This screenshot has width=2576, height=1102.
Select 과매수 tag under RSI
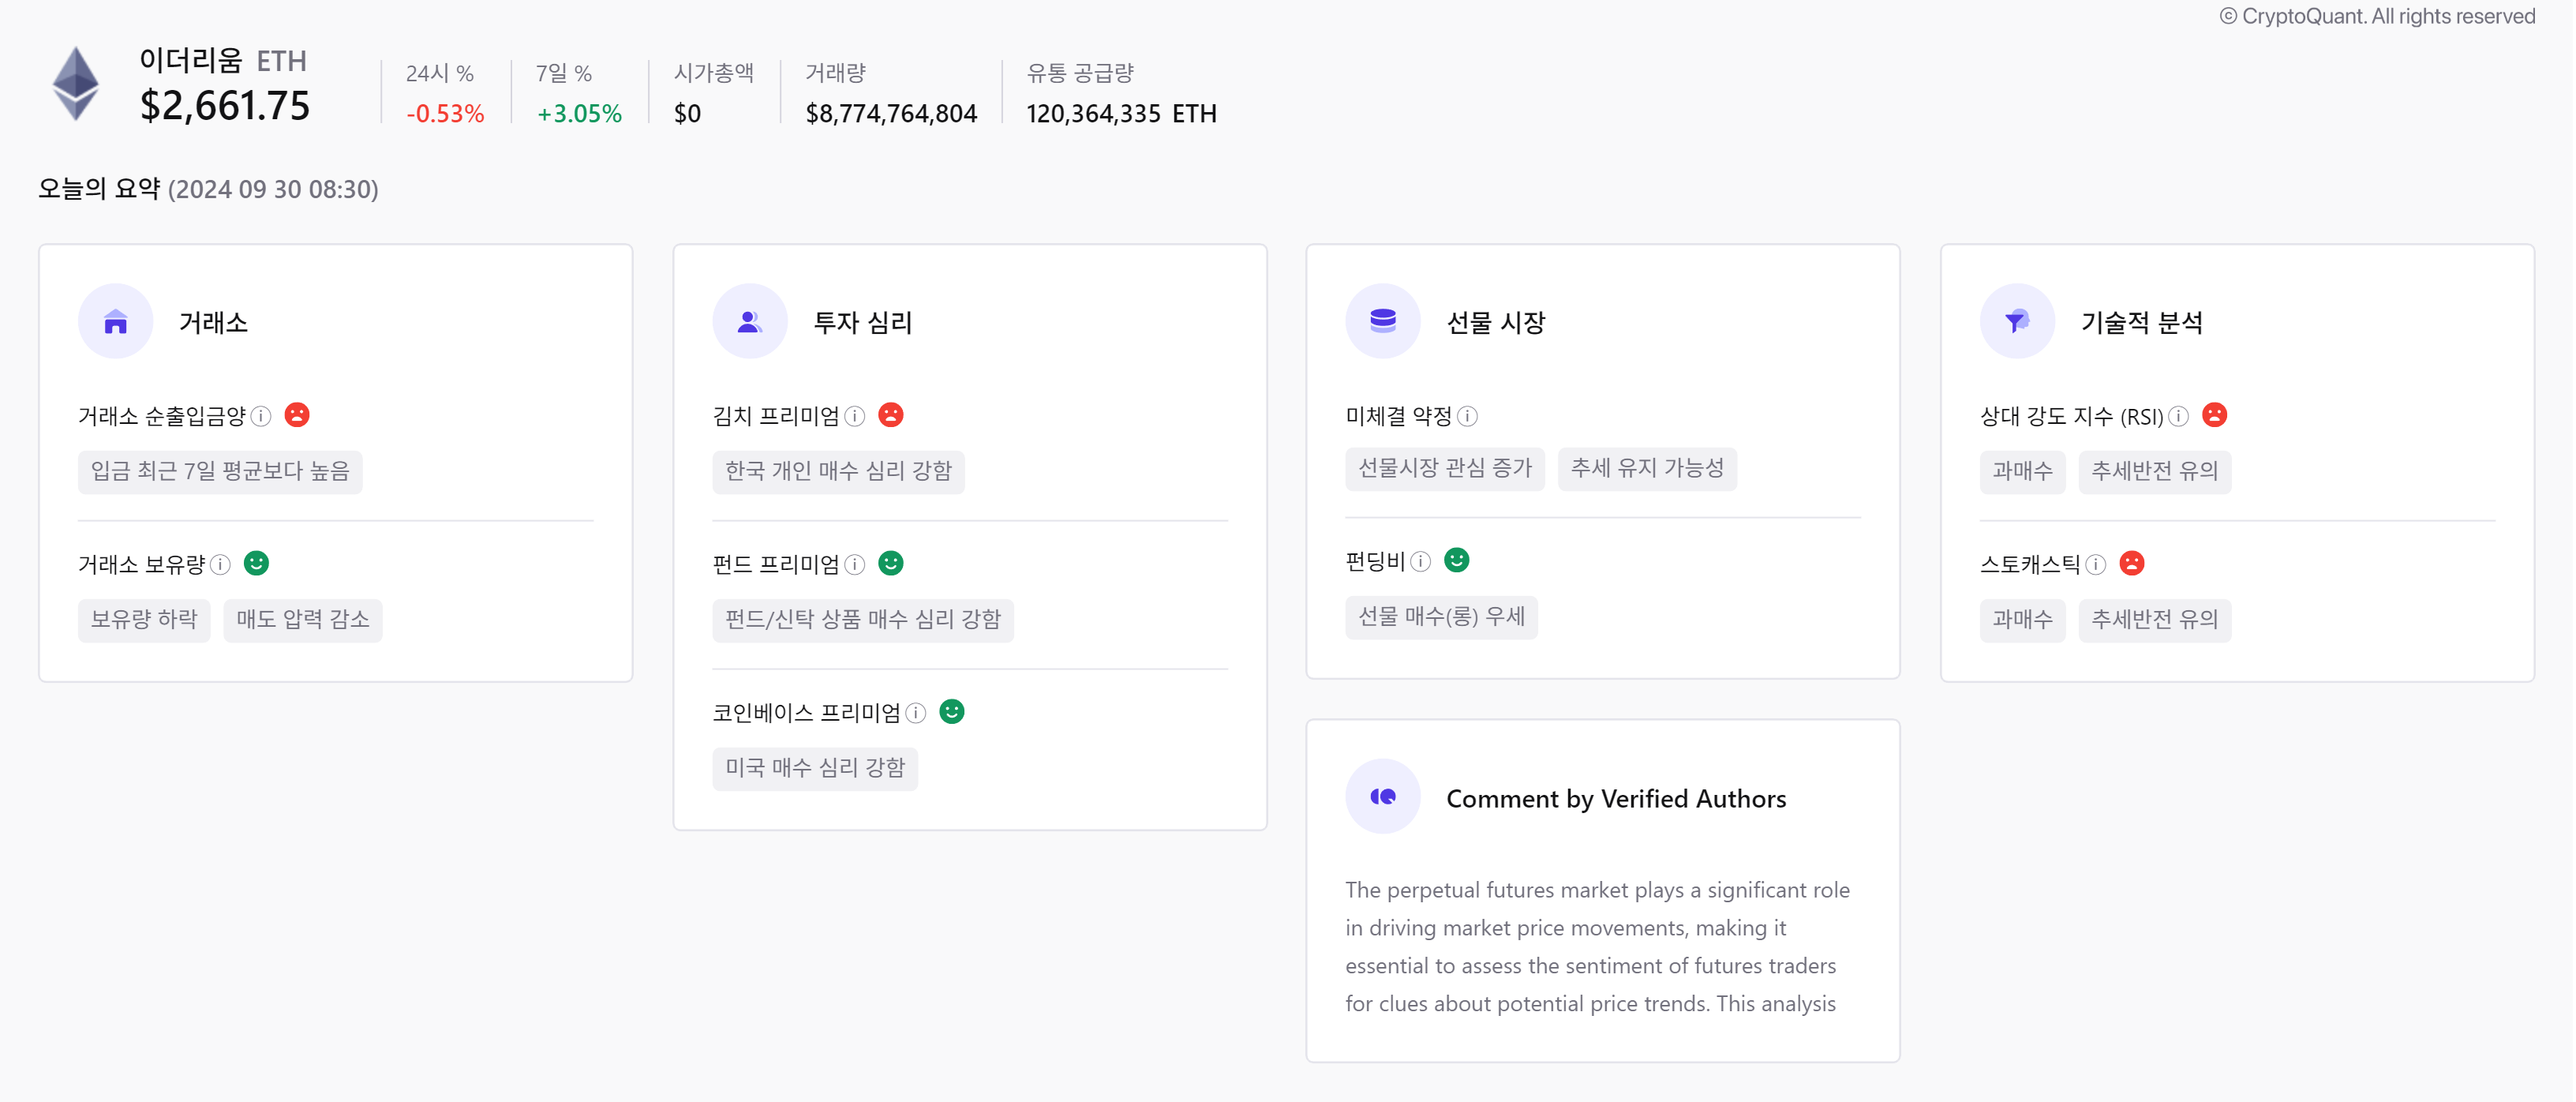[x=2022, y=471]
